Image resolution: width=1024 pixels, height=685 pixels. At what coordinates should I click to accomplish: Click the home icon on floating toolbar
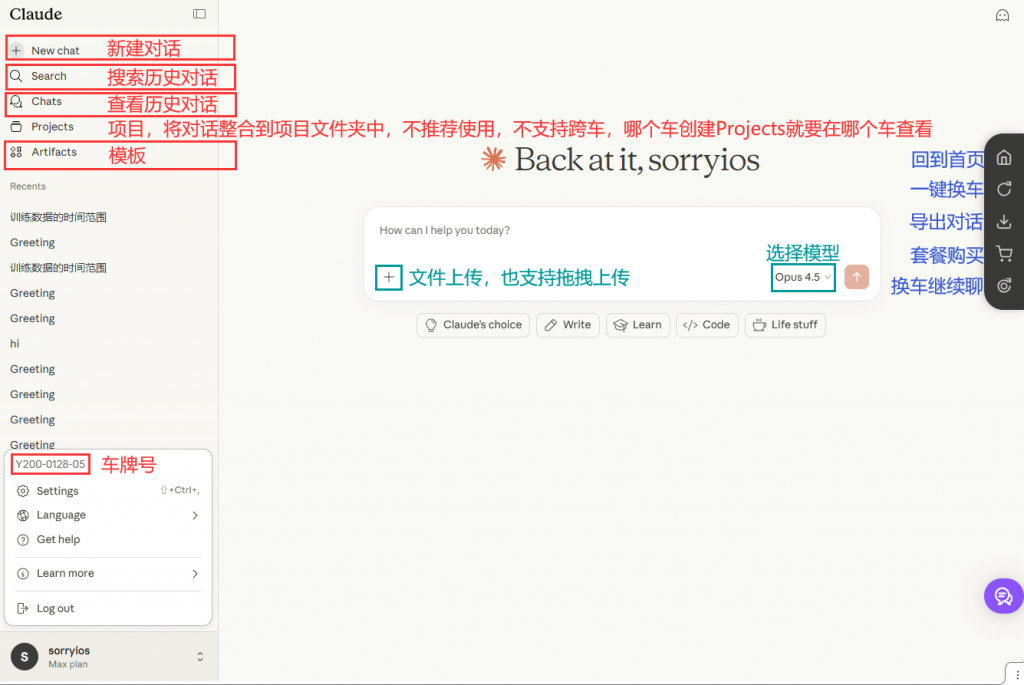(1003, 157)
